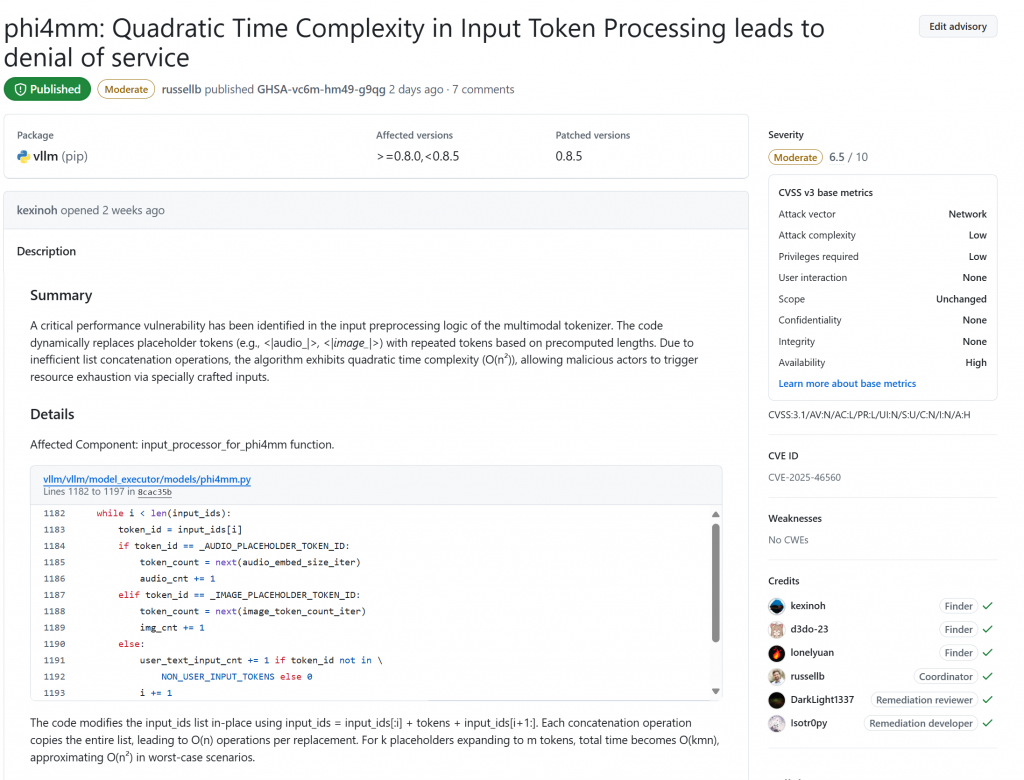Click the Remediation developer label
Image resolution: width=1024 pixels, height=780 pixels.
tap(921, 723)
